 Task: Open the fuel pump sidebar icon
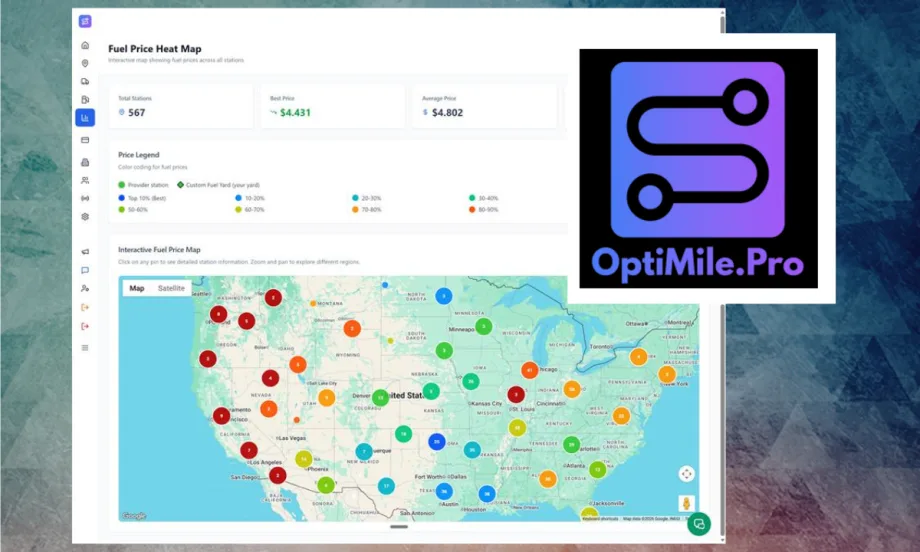coord(85,100)
